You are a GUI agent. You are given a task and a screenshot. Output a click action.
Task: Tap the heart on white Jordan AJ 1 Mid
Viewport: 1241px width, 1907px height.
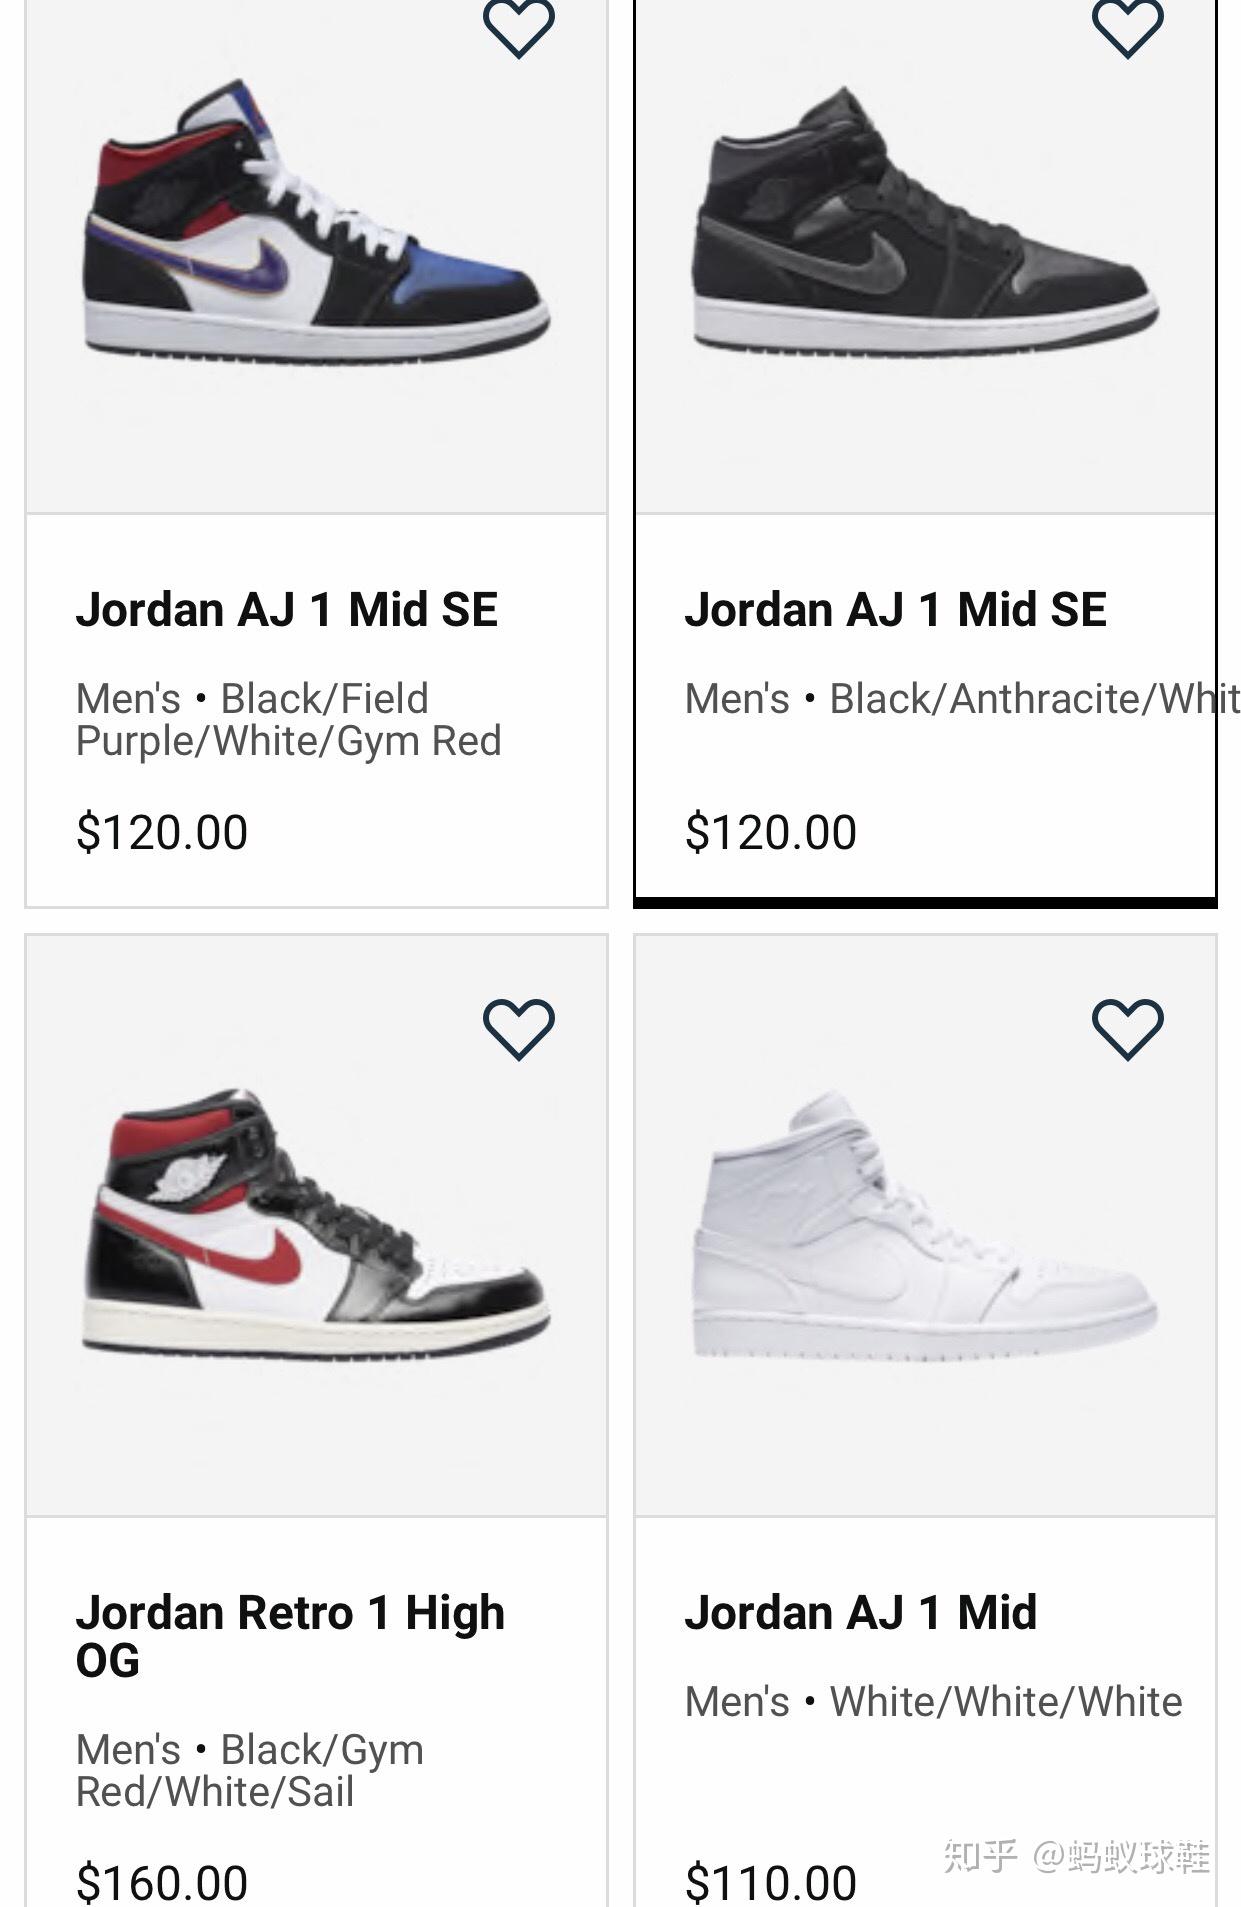(1127, 1028)
